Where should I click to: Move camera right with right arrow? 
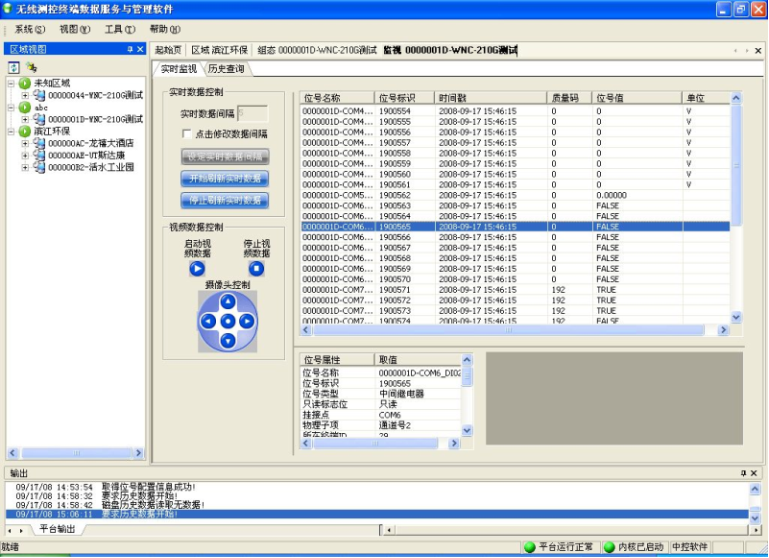tap(247, 321)
